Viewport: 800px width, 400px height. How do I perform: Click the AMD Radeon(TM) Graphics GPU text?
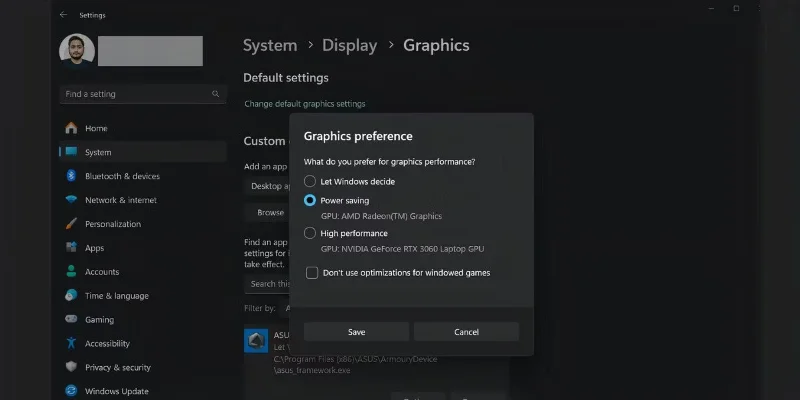pos(381,216)
